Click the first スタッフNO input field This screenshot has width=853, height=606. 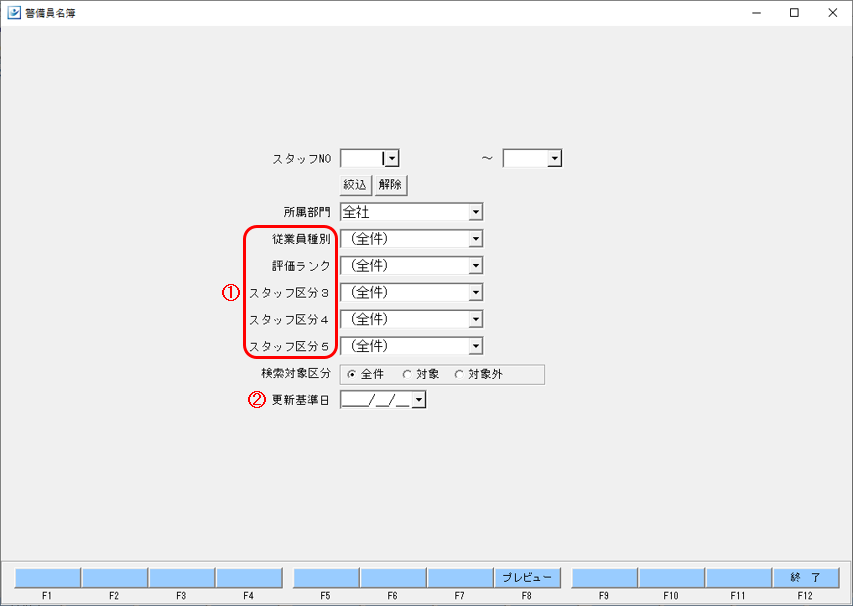coord(363,158)
